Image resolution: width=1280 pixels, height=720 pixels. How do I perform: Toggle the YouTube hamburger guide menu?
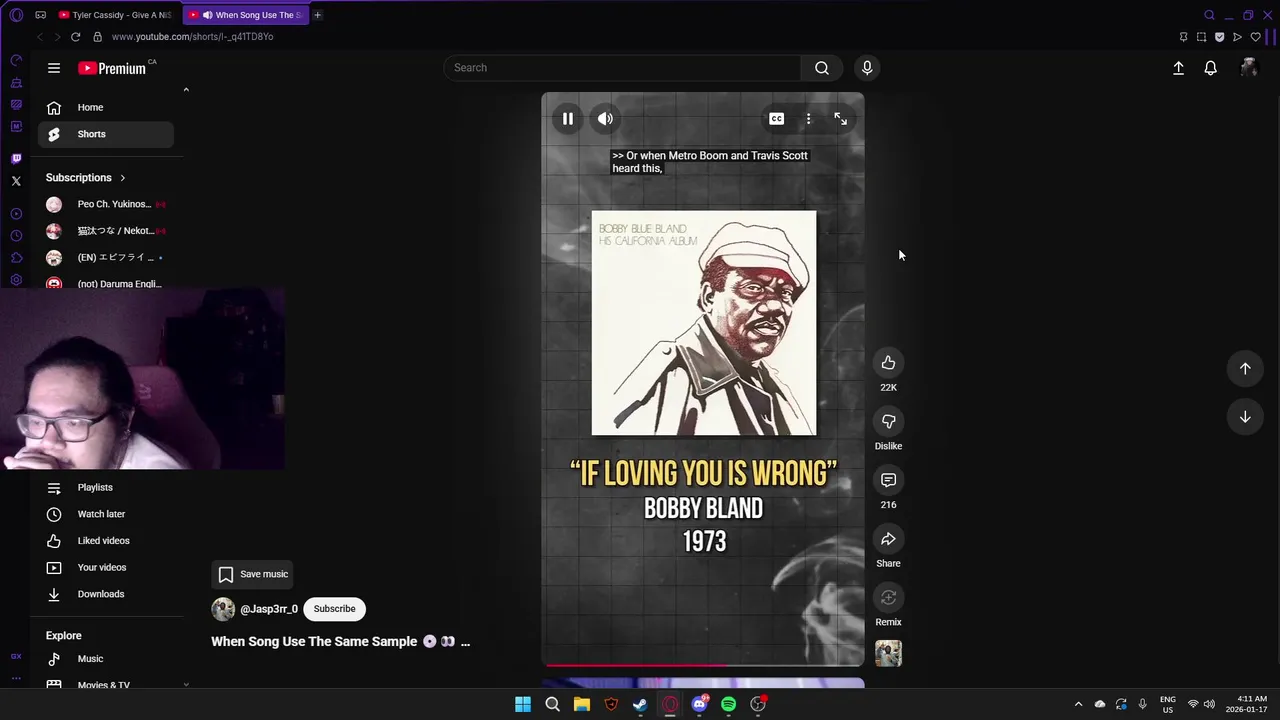tap(54, 68)
